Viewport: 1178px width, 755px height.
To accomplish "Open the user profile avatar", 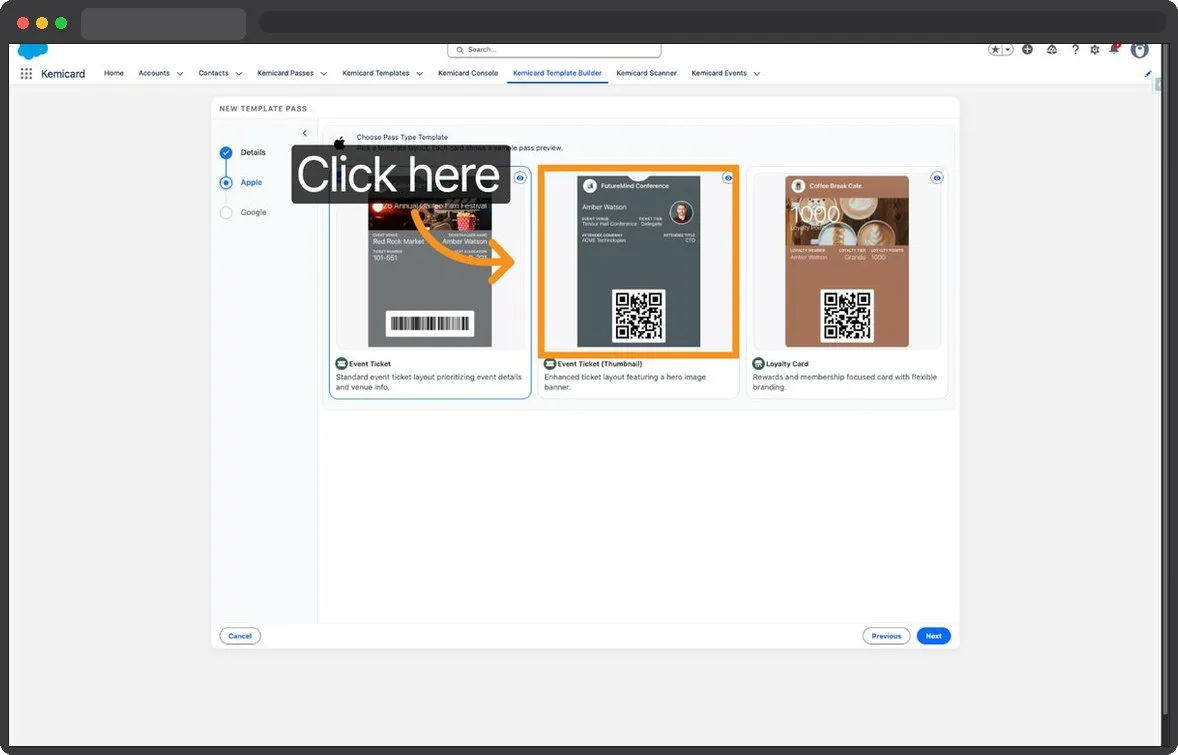I will [1140, 50].
